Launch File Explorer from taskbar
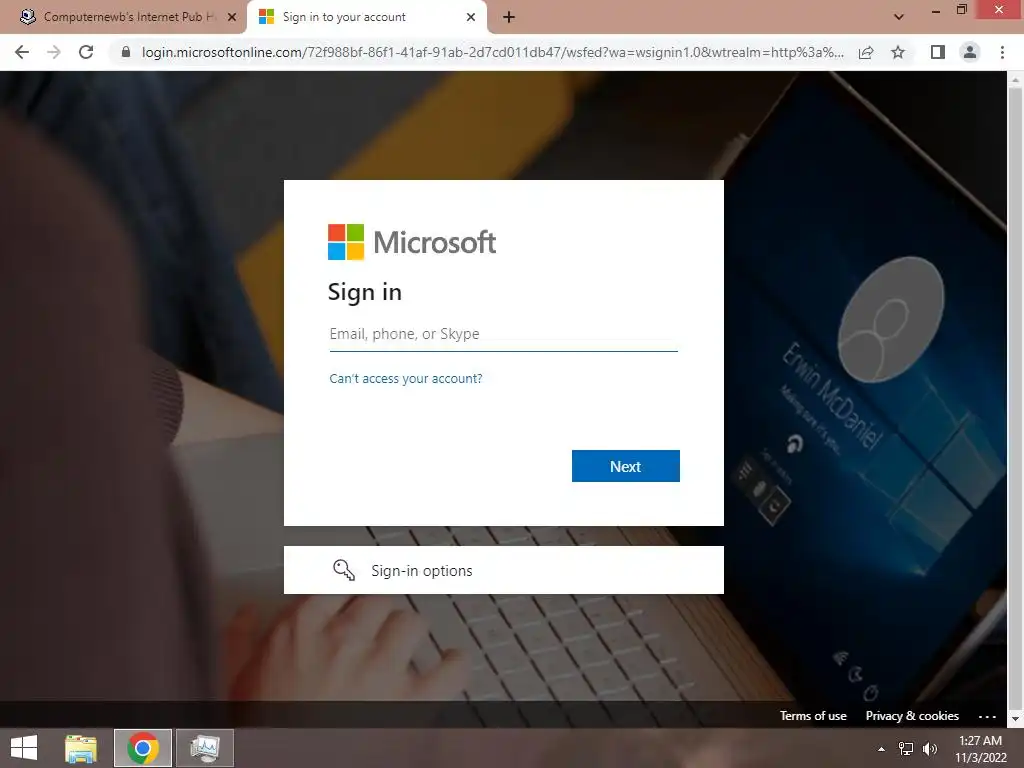 tap(81, 748)
